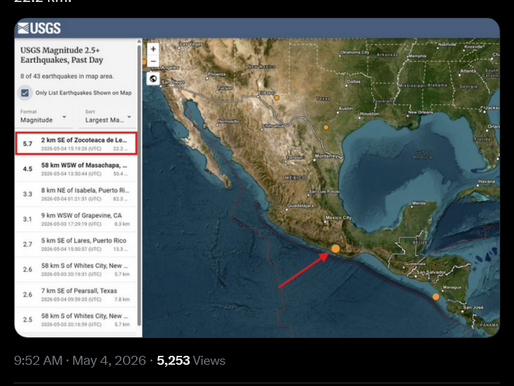This screenshot has height=386, width=514.
Task: Click the earthquake list scrollbar
Action: (139, 185)
